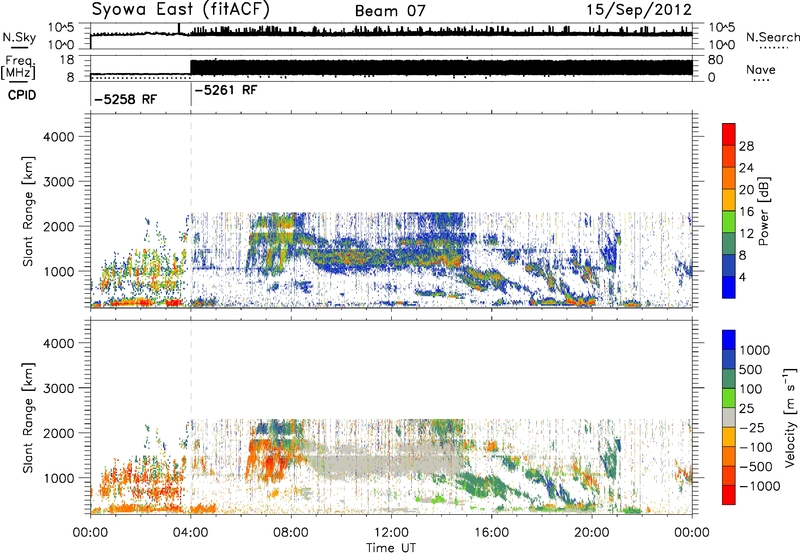Click the 'Syowa East (fitACF)' plot title
Viewport: 800px width, 554px height.
[181, 10]
